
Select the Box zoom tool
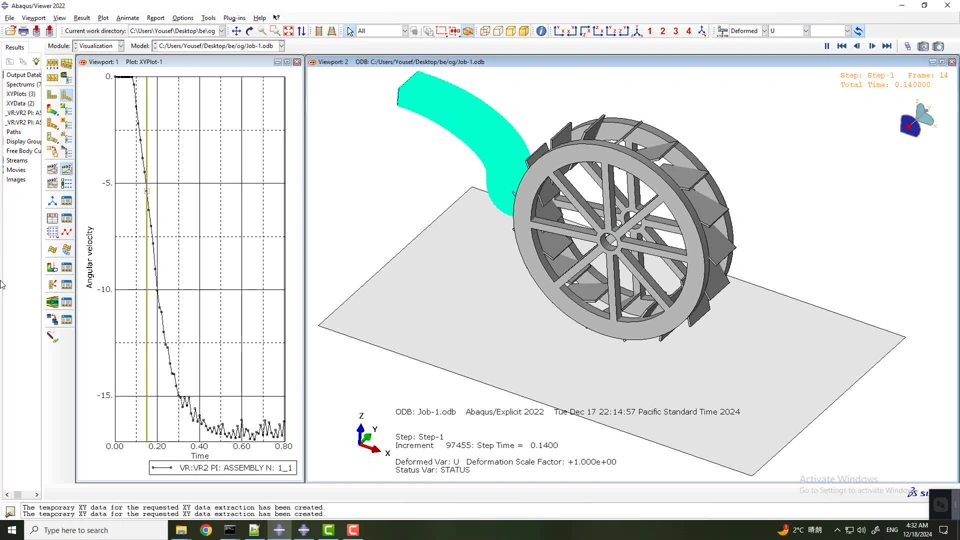coord(275,31)
